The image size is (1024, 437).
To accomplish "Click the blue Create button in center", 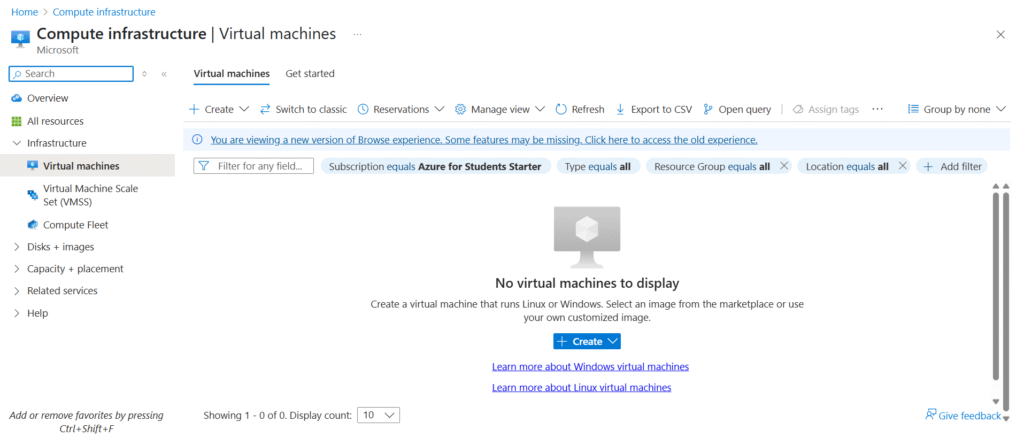I will 586,342.
